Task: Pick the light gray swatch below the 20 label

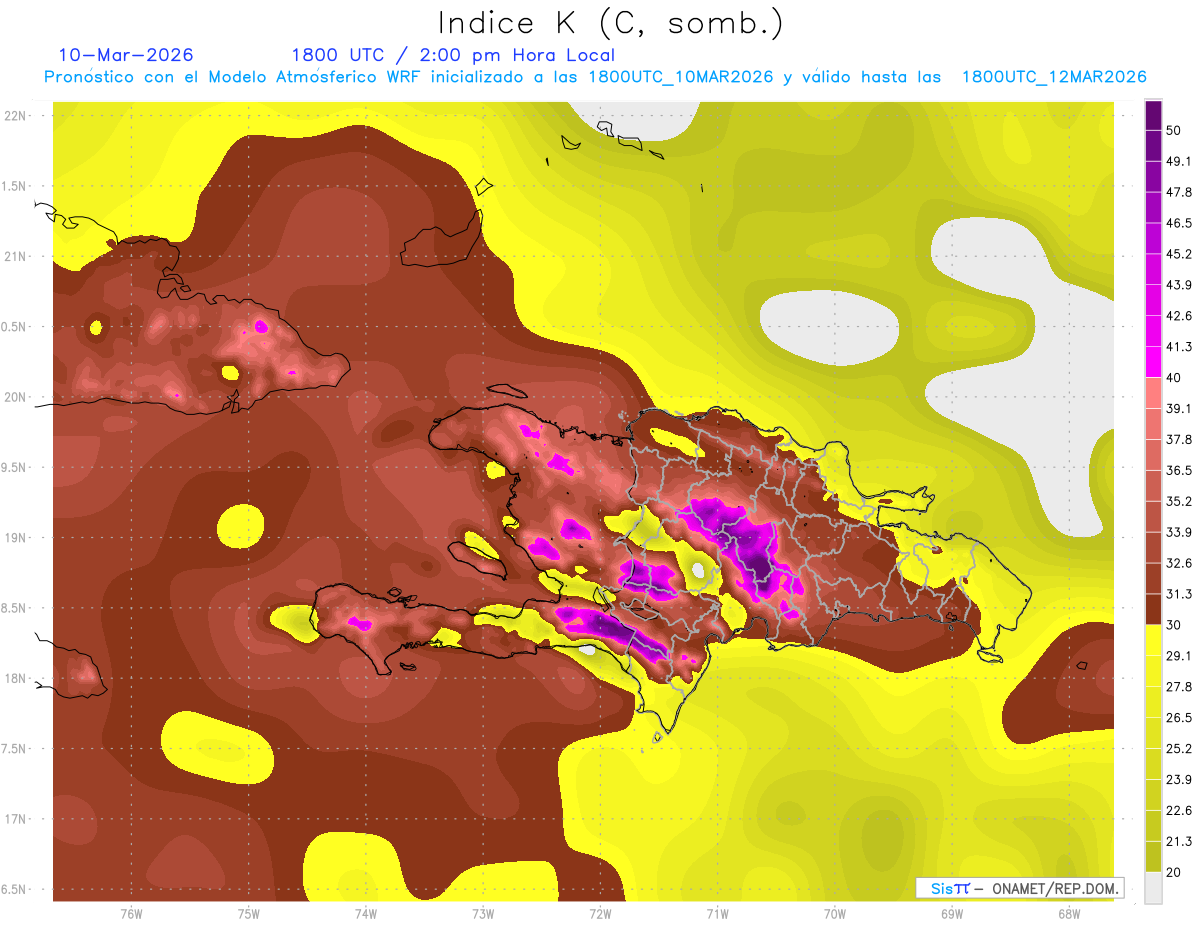Action: pyautogui.click(x=1153, y=887)
